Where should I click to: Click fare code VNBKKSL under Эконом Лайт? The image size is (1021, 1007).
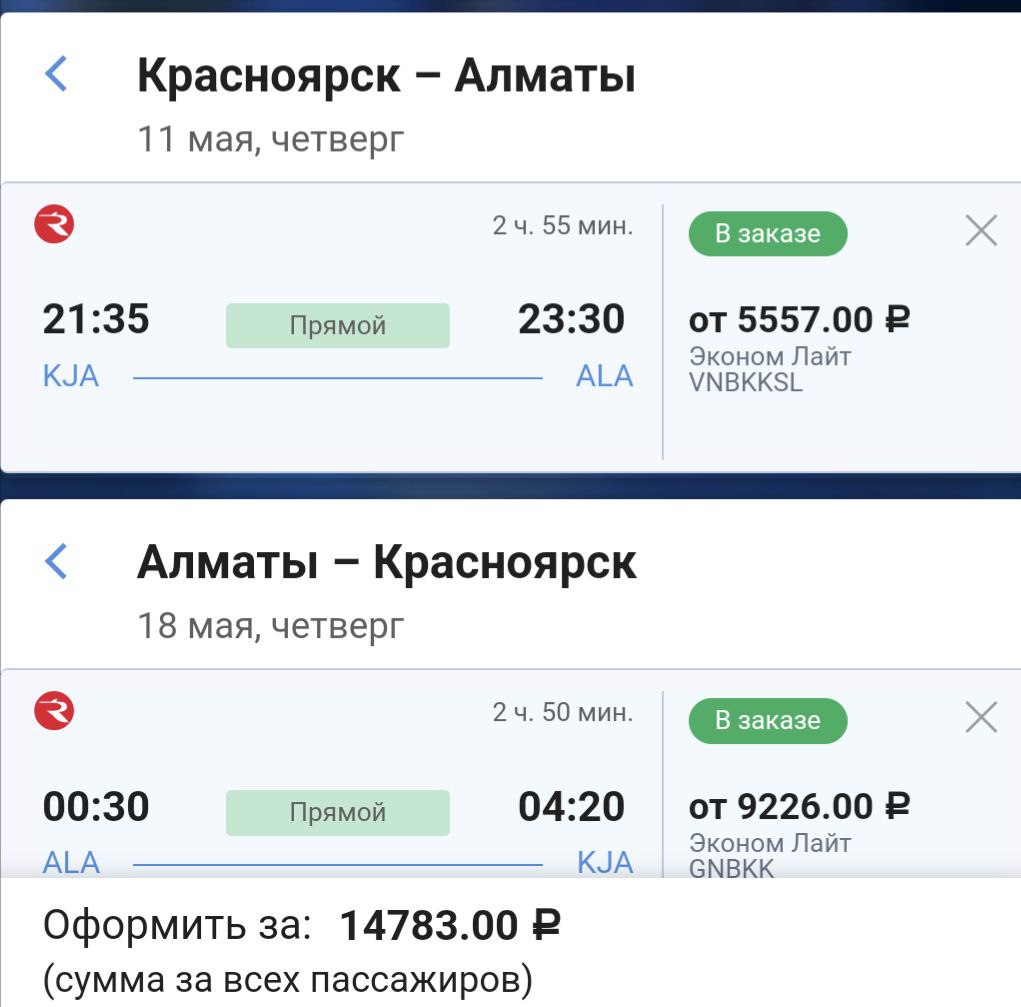(746, 382)
